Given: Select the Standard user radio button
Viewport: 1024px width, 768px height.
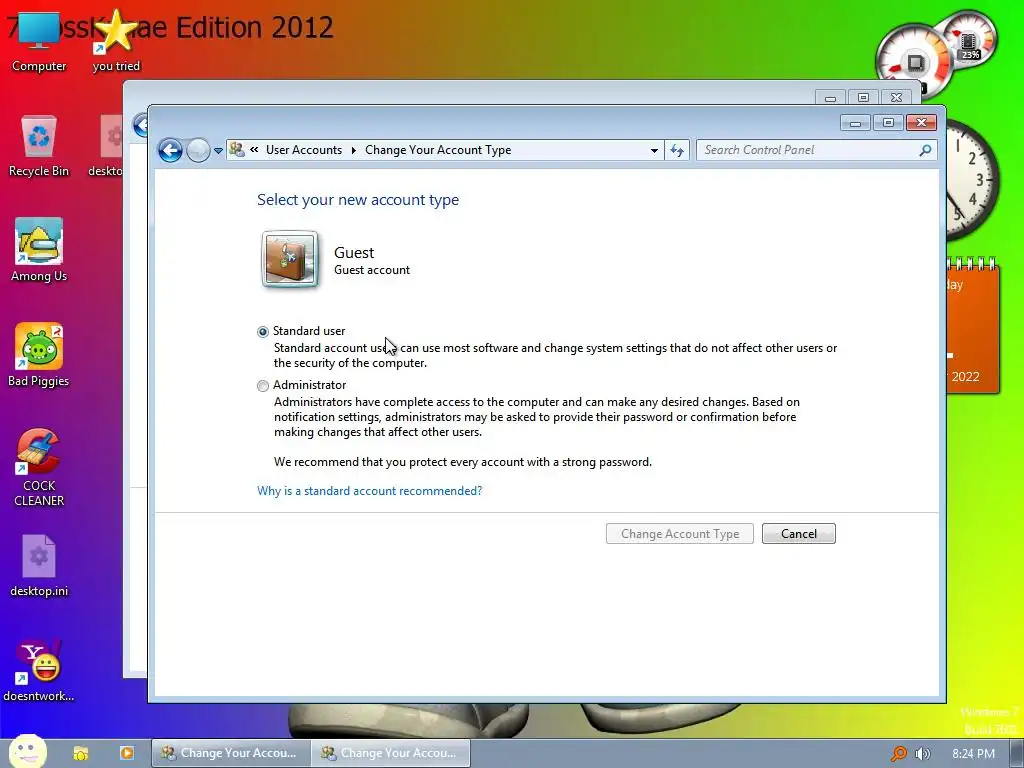Looking at the screenshot, I should click(263, 332).
